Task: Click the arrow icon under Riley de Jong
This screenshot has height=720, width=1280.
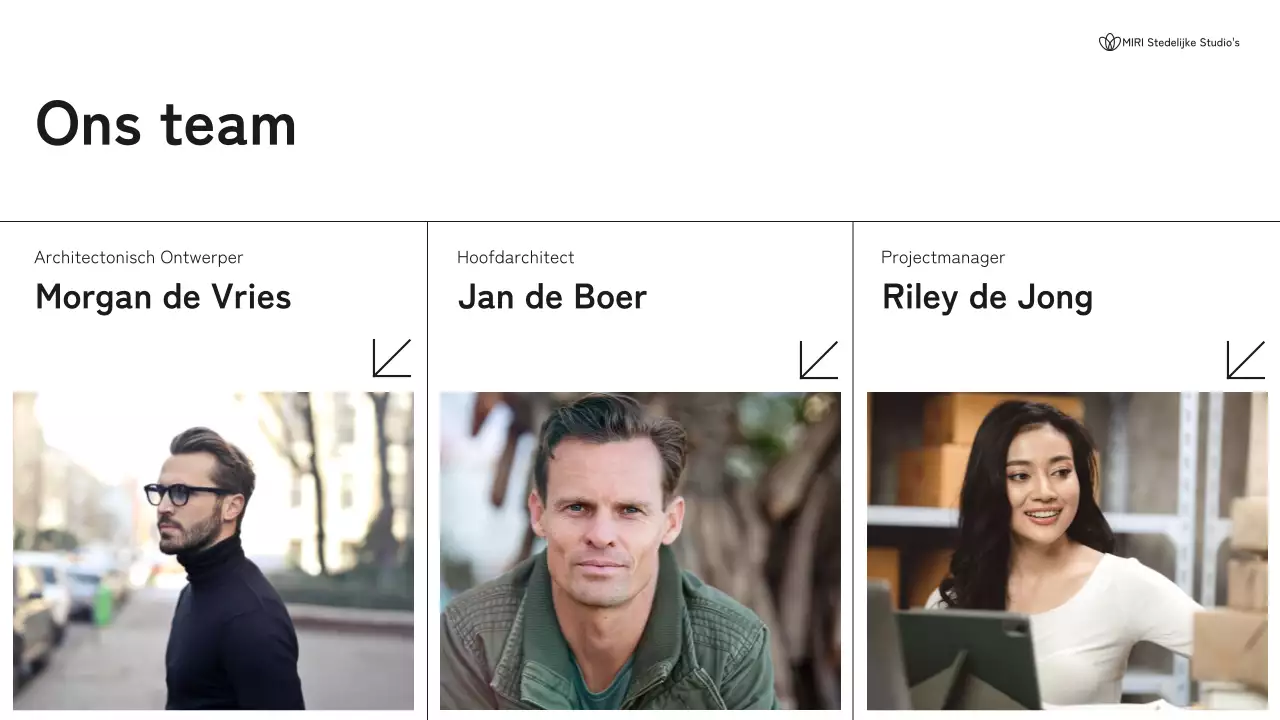Action: pos(1246,360)
